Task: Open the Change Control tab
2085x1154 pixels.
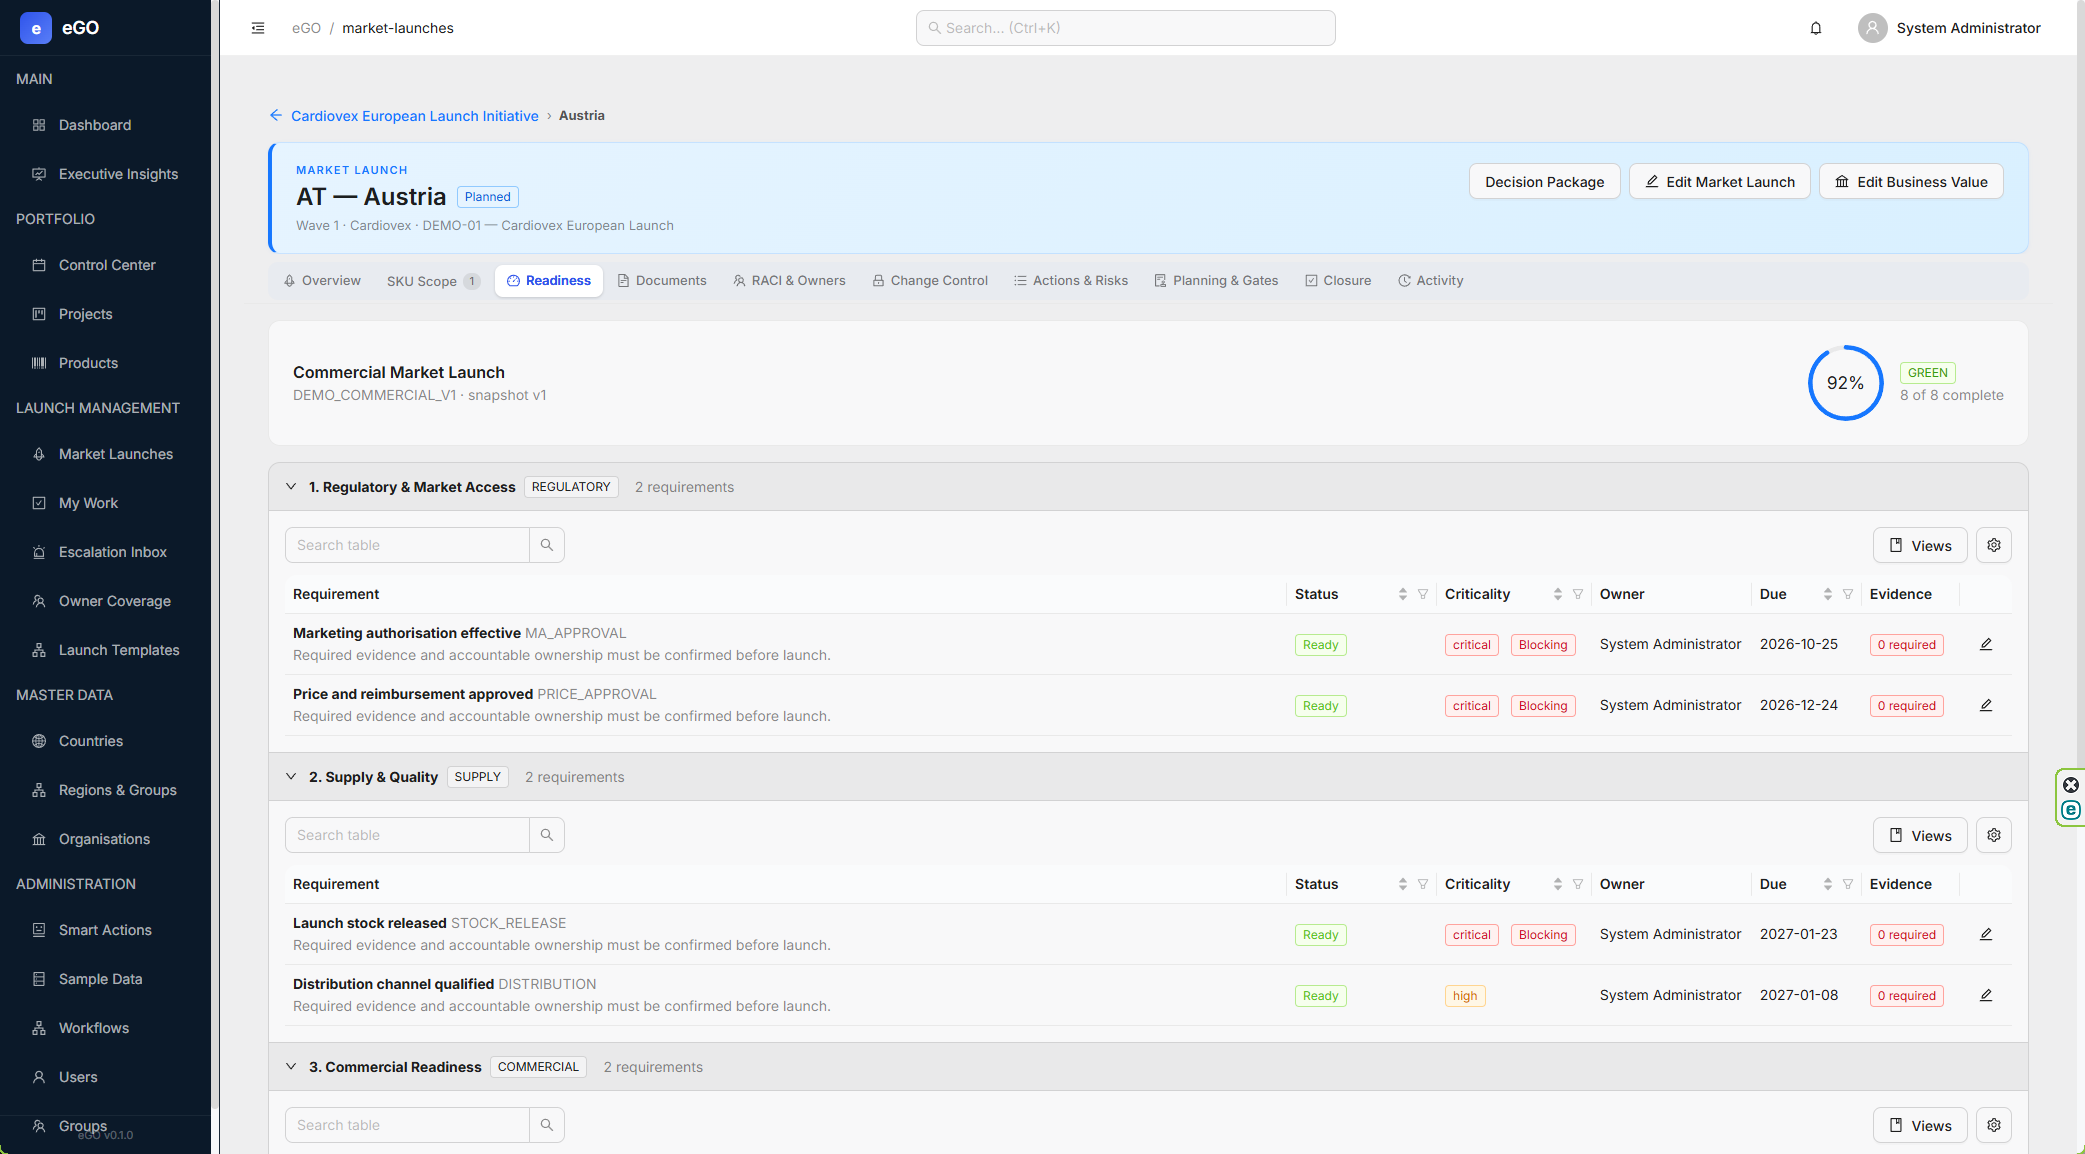Action: pyautogui.click(x=930, y=281)
